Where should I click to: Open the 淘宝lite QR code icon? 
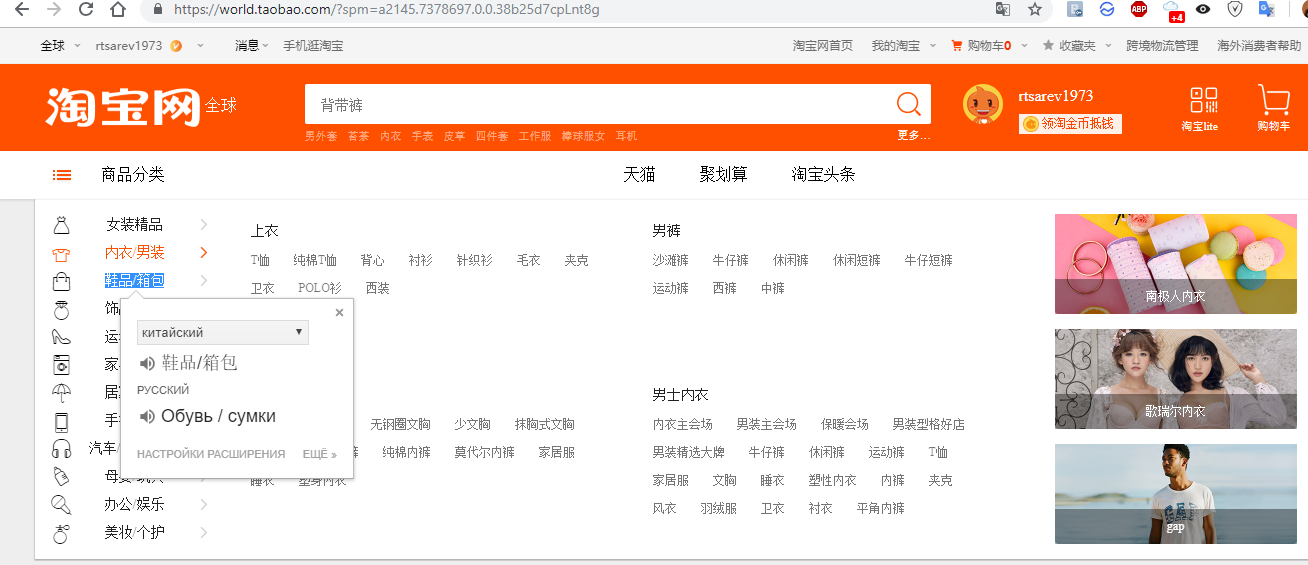(x=1204, y=102)
